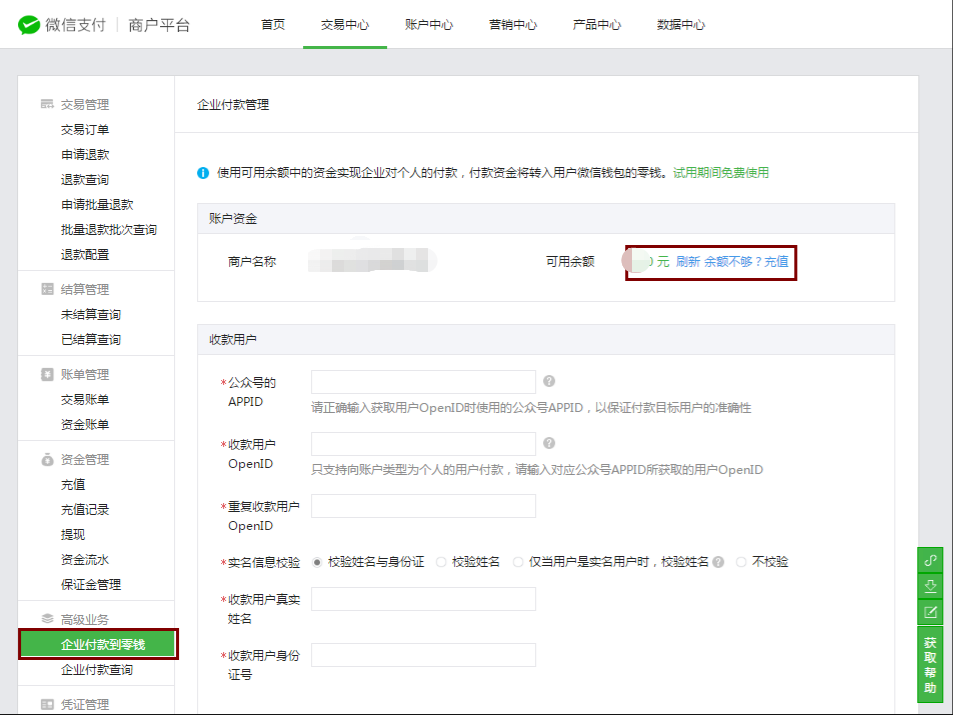Click the blue info icon beside the notice
The image size is (953, 715).
coord(203,173)
